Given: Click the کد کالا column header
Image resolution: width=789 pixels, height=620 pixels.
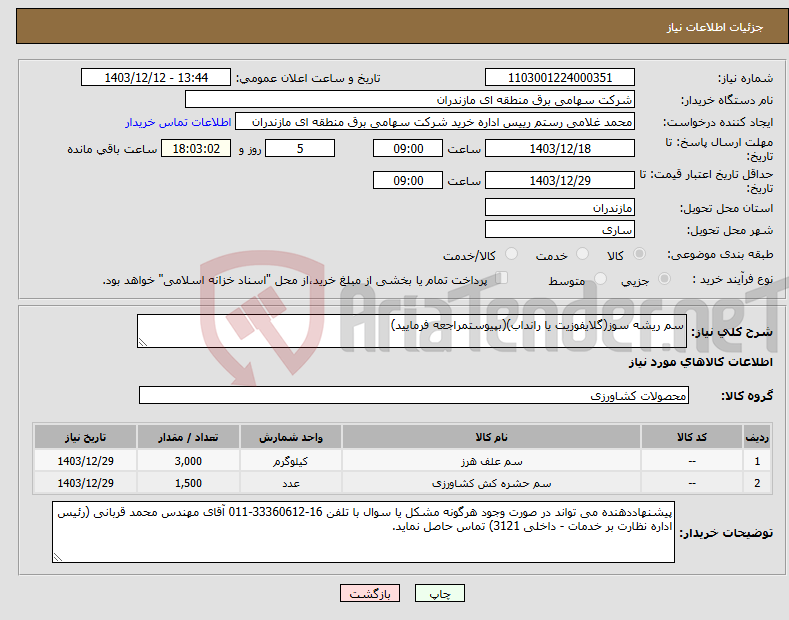Looking at the screenshot, I should 692,437.
